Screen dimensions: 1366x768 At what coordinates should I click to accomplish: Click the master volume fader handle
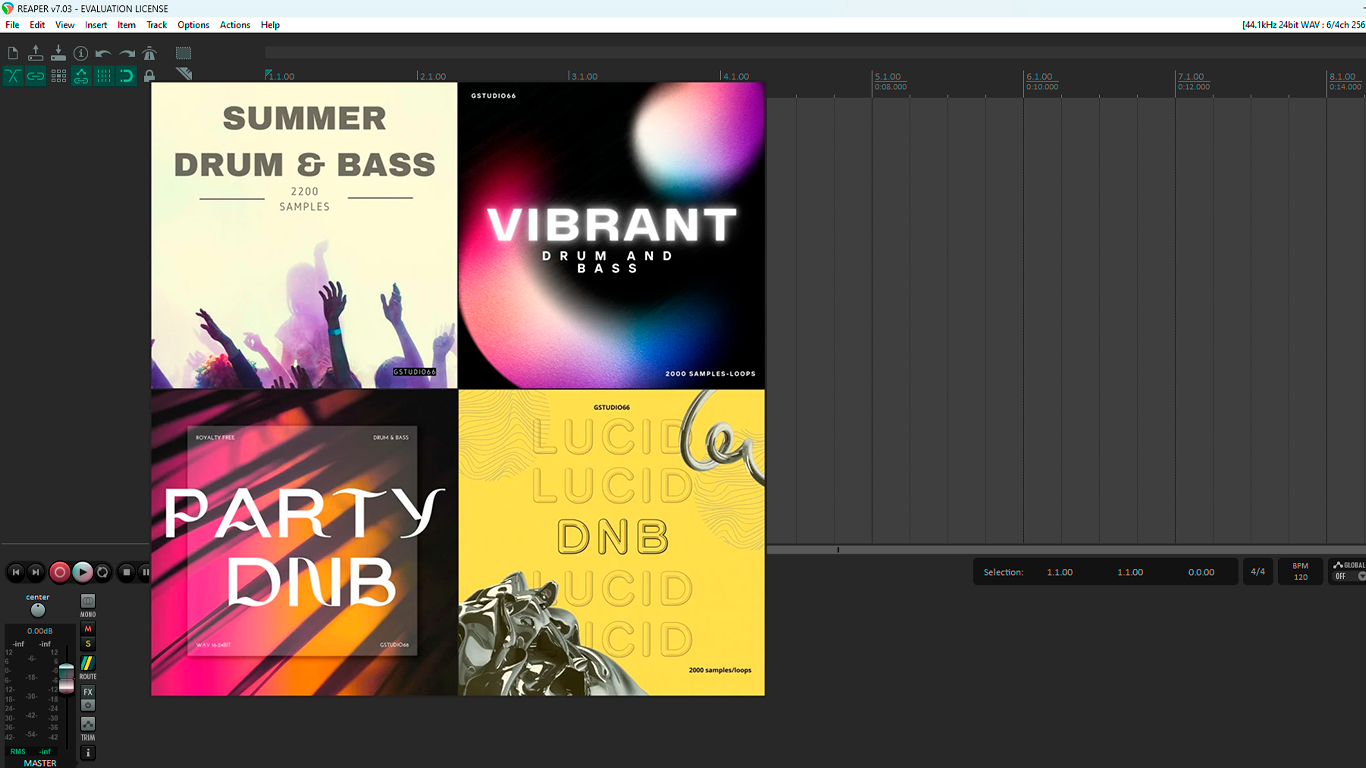(66, 677)
